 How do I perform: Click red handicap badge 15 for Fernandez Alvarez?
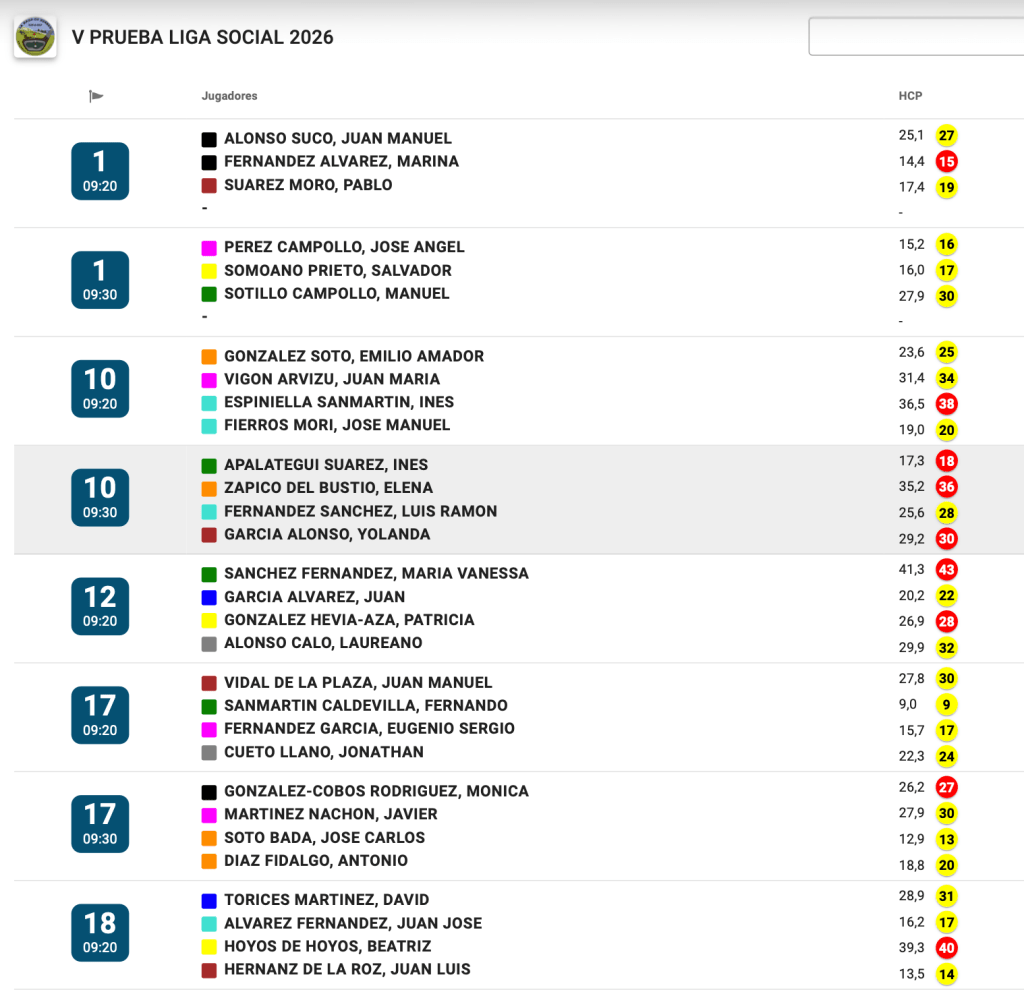(946, 161)
